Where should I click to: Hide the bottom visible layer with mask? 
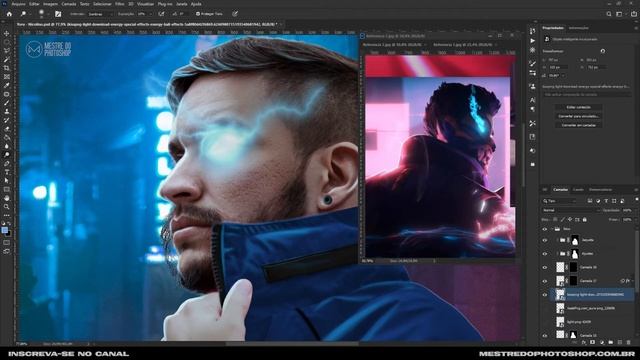[x=545, y=335]
